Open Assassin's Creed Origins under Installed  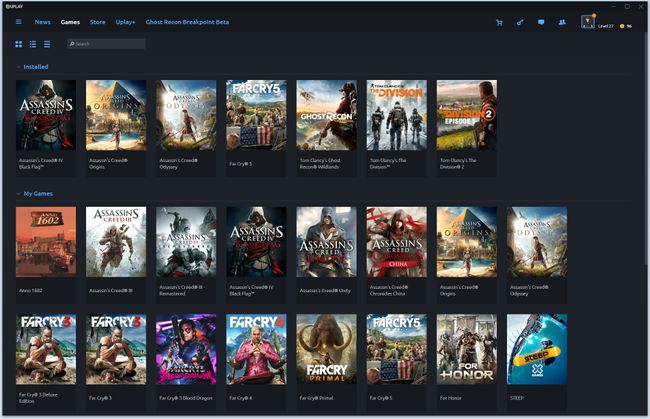point(116,128)
